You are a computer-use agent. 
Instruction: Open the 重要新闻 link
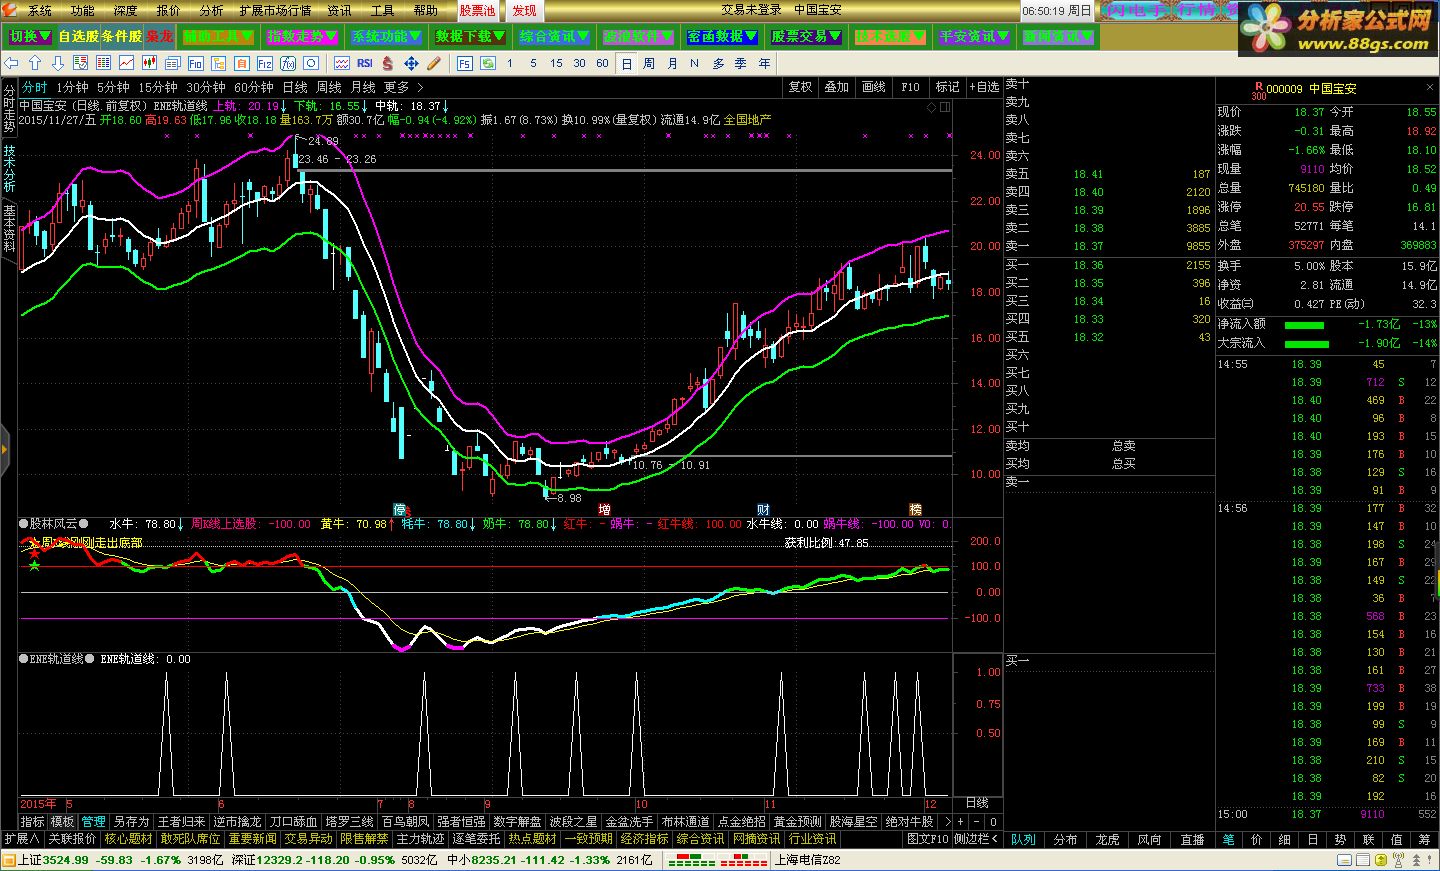[x=252, y=839]
